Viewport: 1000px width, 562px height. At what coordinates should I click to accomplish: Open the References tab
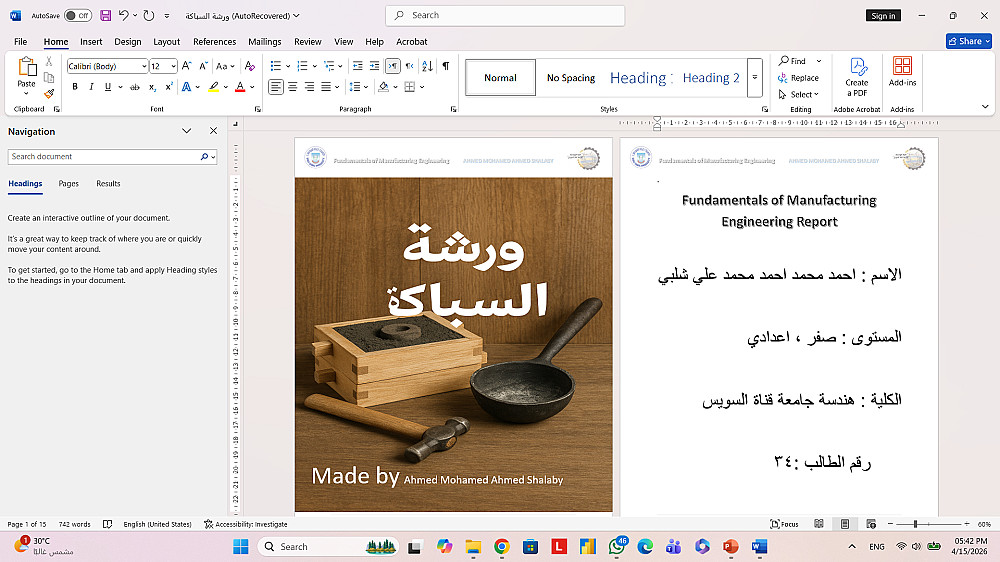[214, 41]
